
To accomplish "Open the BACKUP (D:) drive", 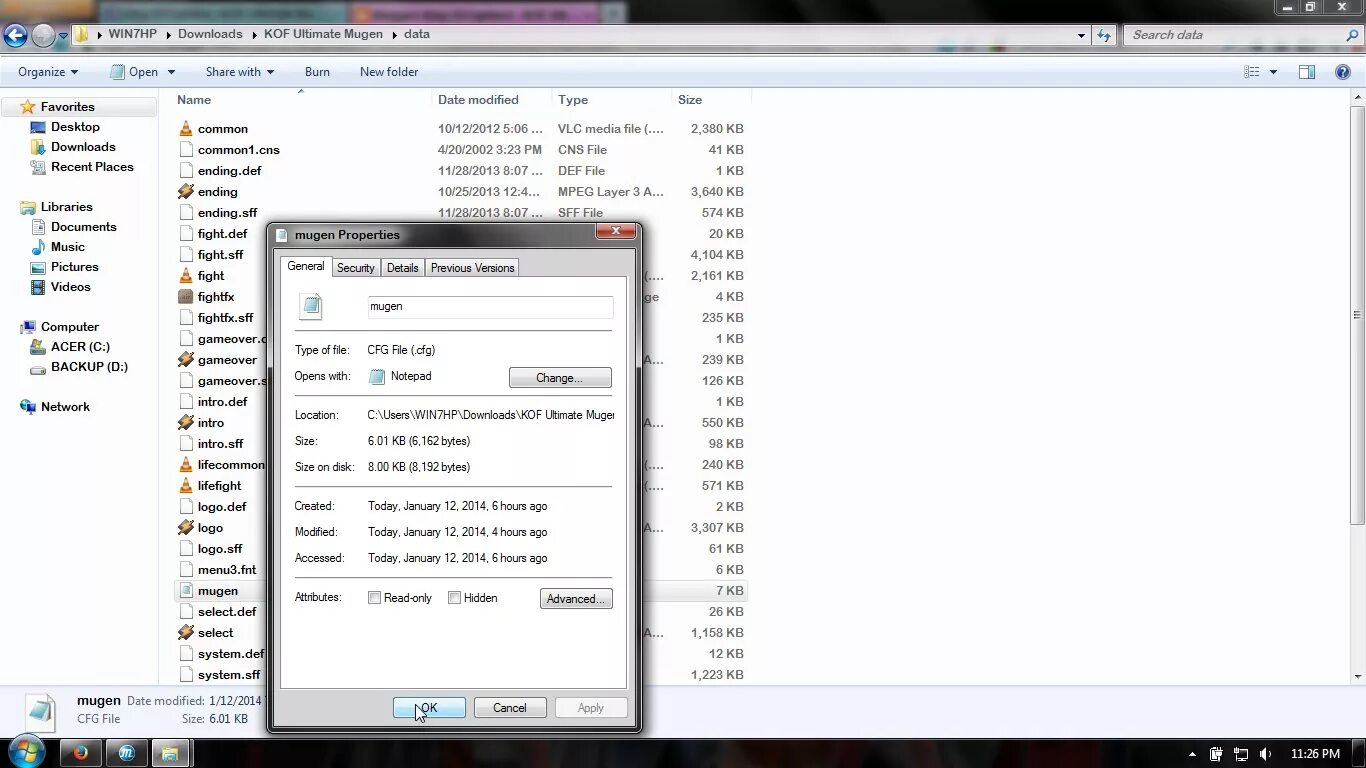I will pyautogui.click(x=89, y=367).
